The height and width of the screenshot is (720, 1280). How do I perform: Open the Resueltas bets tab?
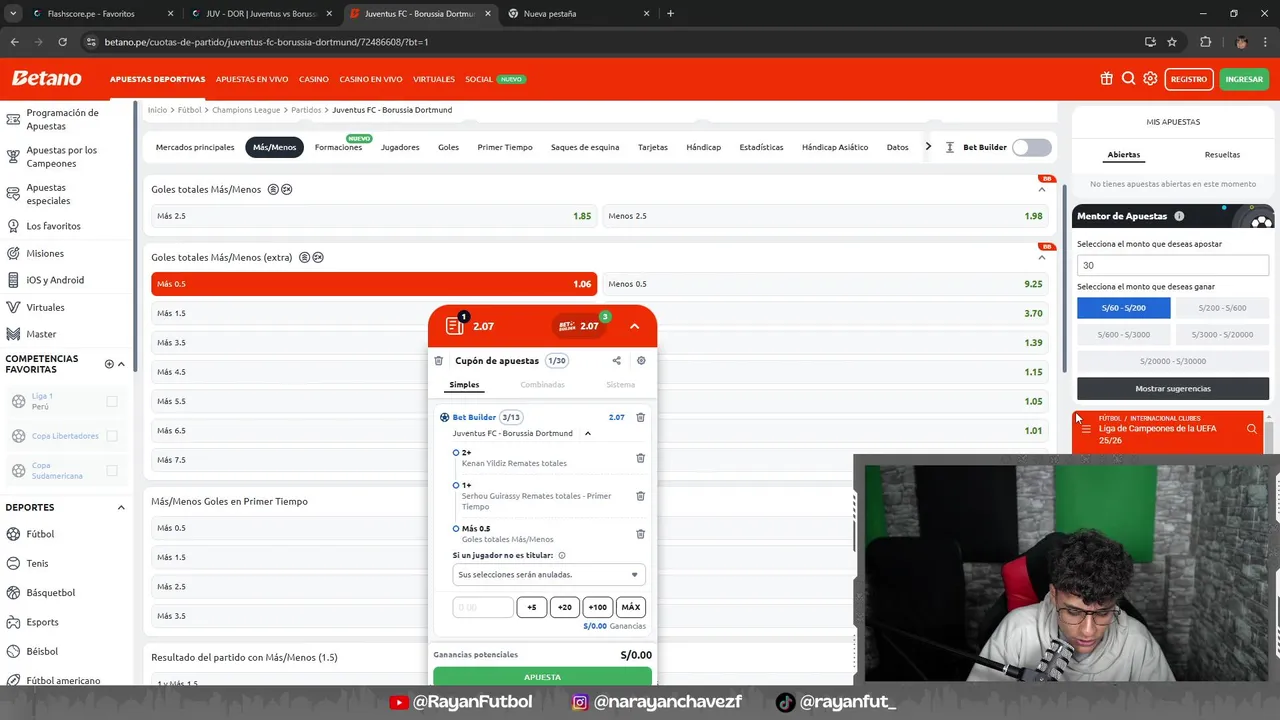coord(1222,155)
